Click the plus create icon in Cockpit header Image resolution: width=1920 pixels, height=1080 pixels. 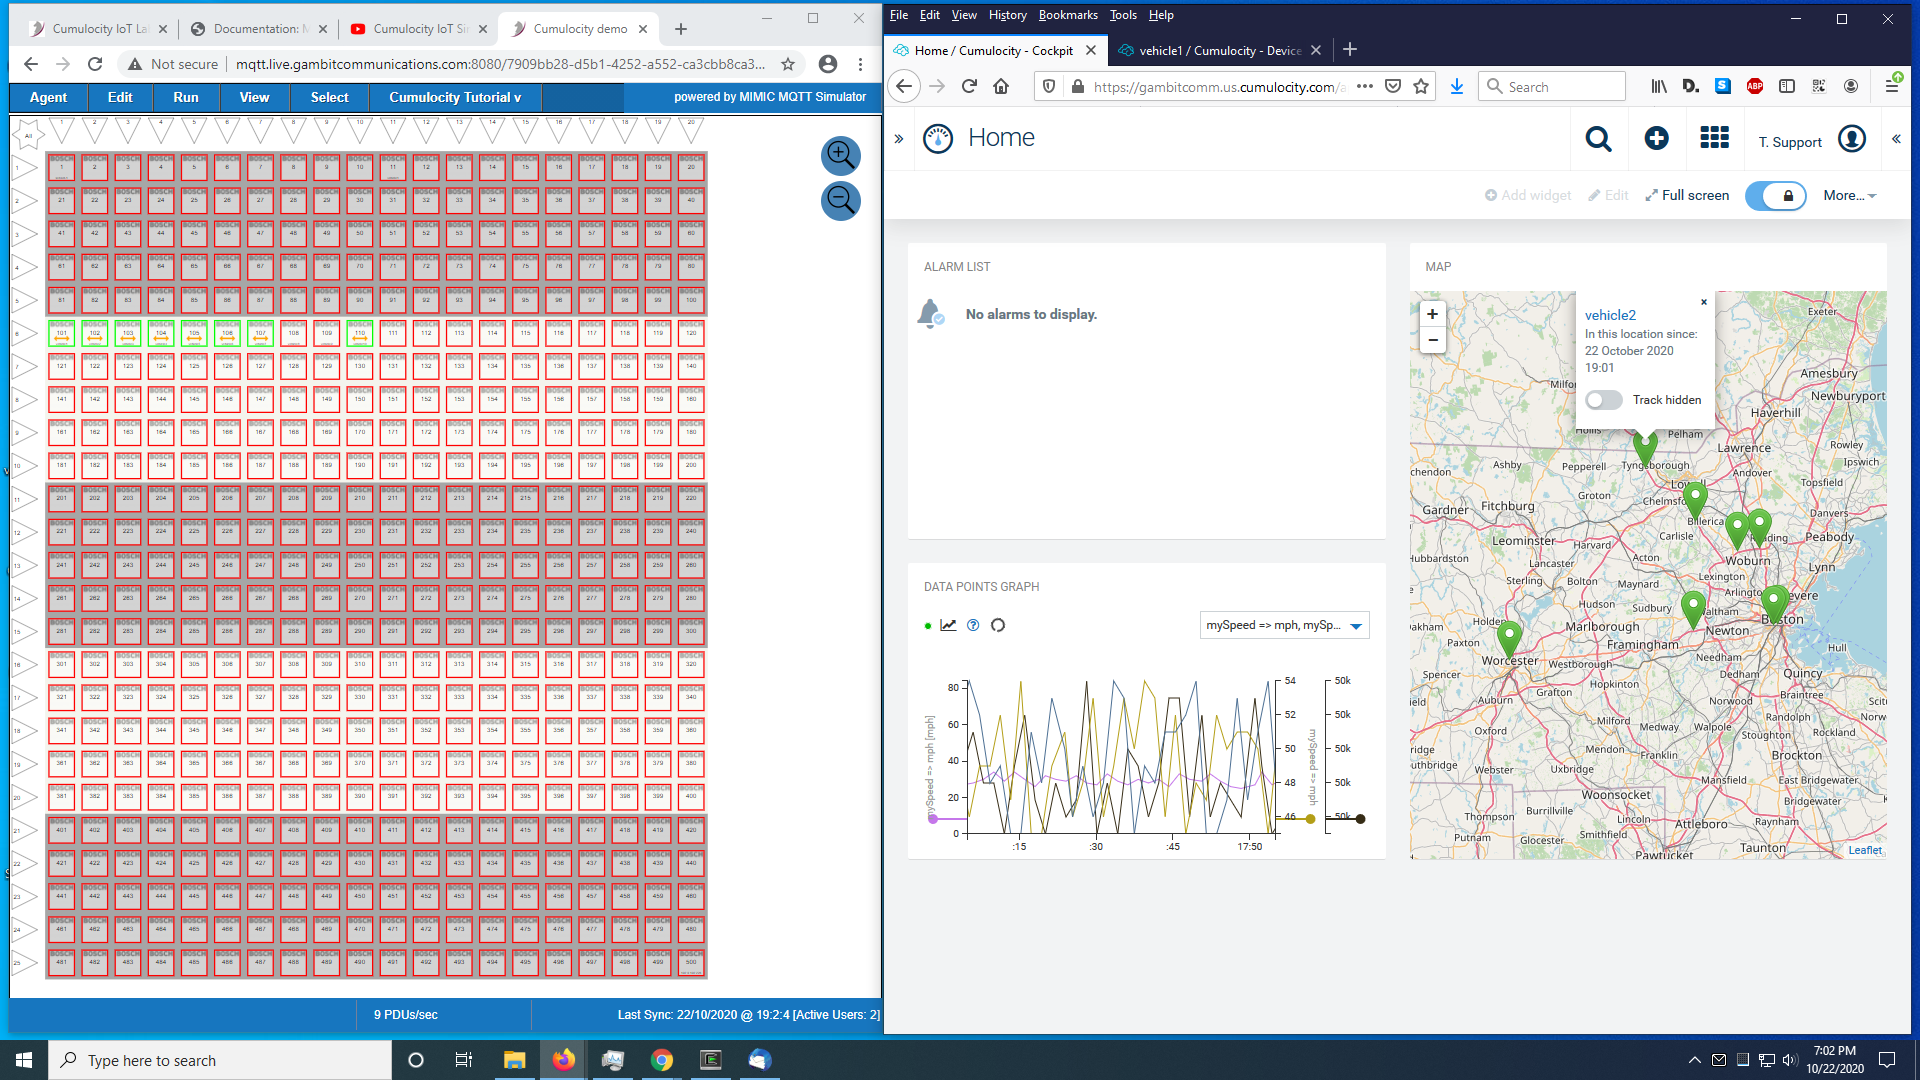pos(1656,139)
